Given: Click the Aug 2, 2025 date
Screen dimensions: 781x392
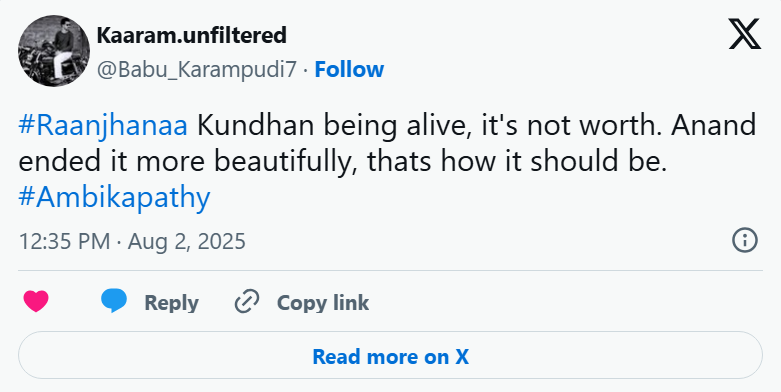Looking at the screenshot, I should 187,242.
